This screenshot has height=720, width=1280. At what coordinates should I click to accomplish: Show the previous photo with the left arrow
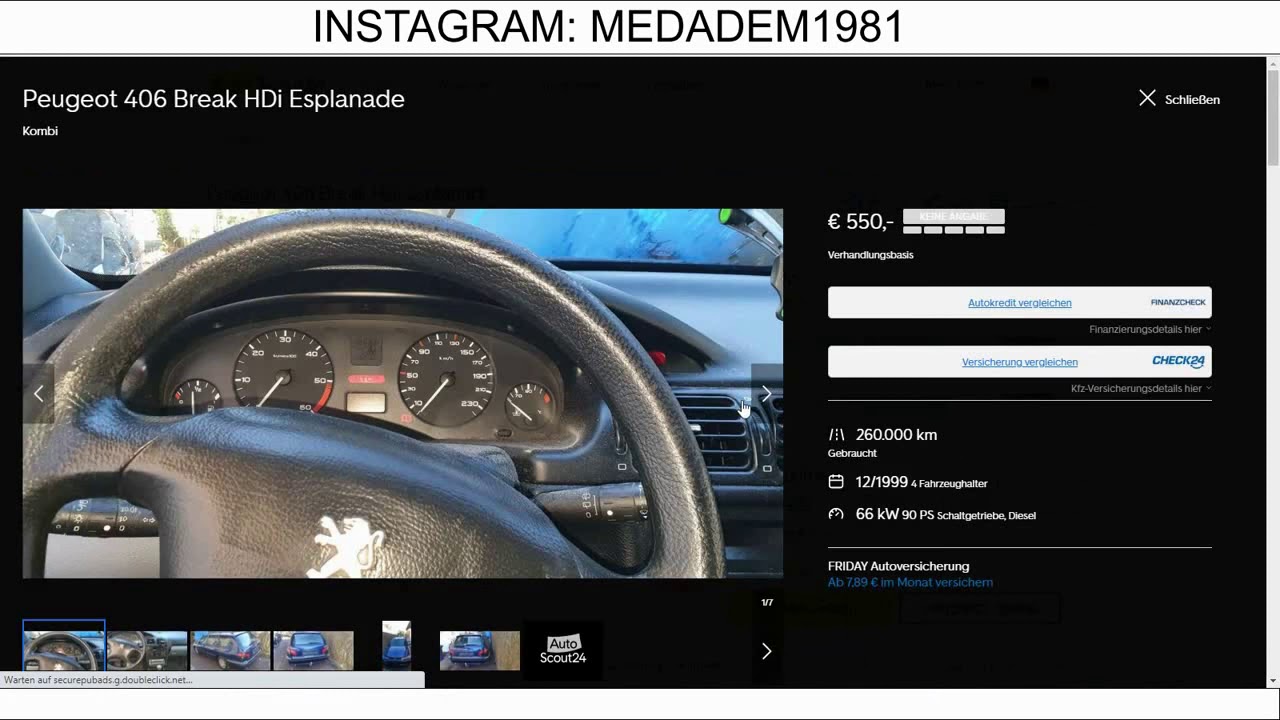38,394
